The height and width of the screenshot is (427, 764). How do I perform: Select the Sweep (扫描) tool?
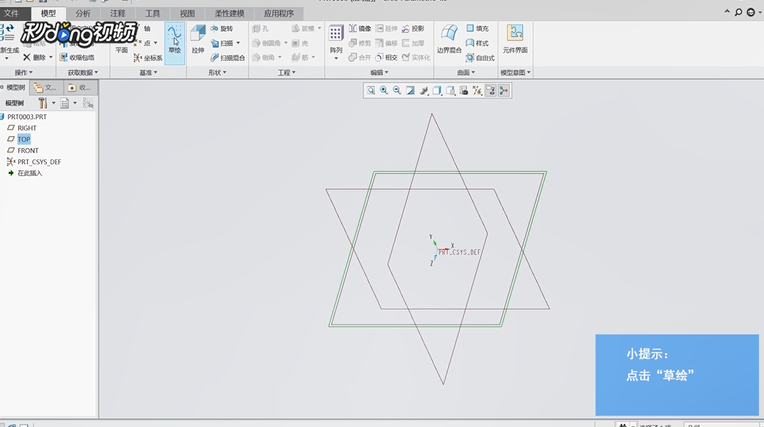click(222, 43)
